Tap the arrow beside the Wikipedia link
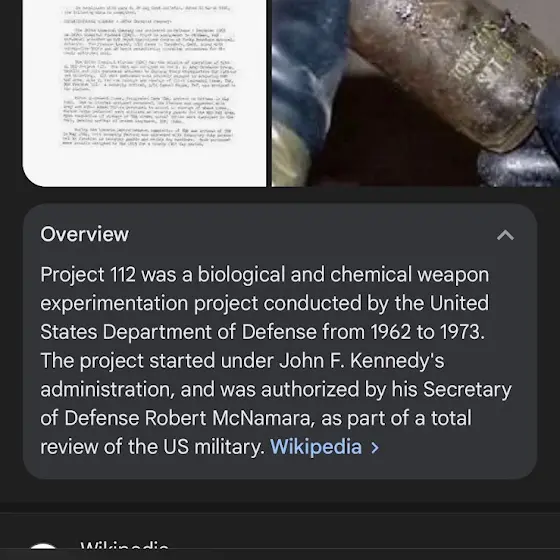 pyautogui.click(x=375, y=448)
